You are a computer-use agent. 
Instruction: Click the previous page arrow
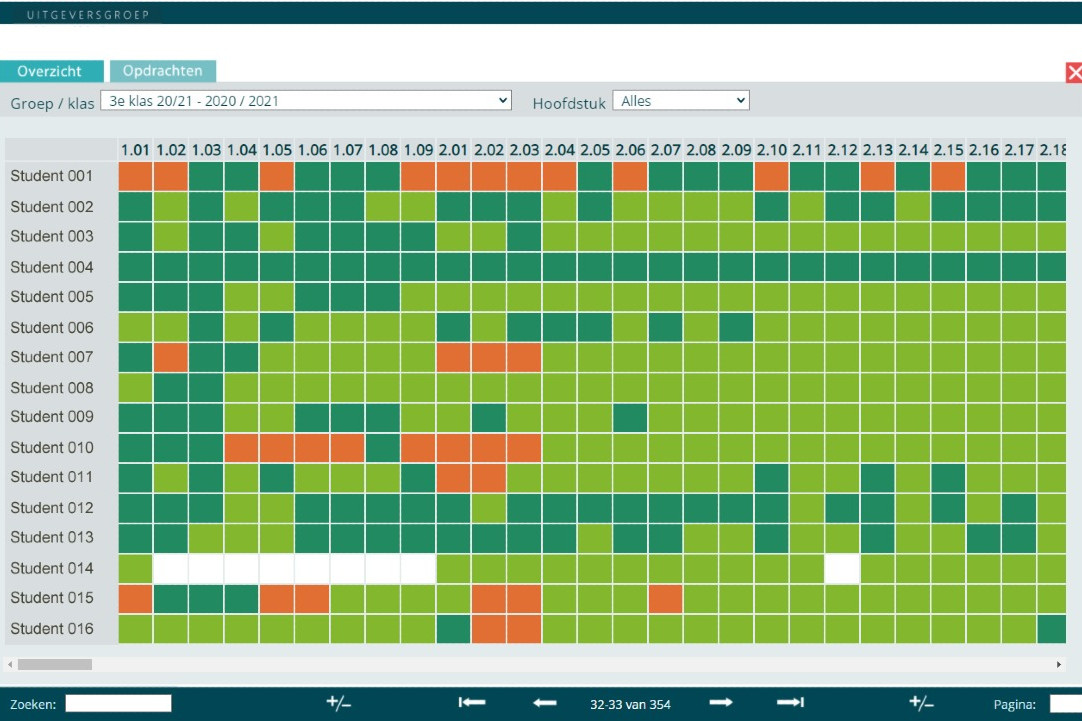tap(544, 703)
